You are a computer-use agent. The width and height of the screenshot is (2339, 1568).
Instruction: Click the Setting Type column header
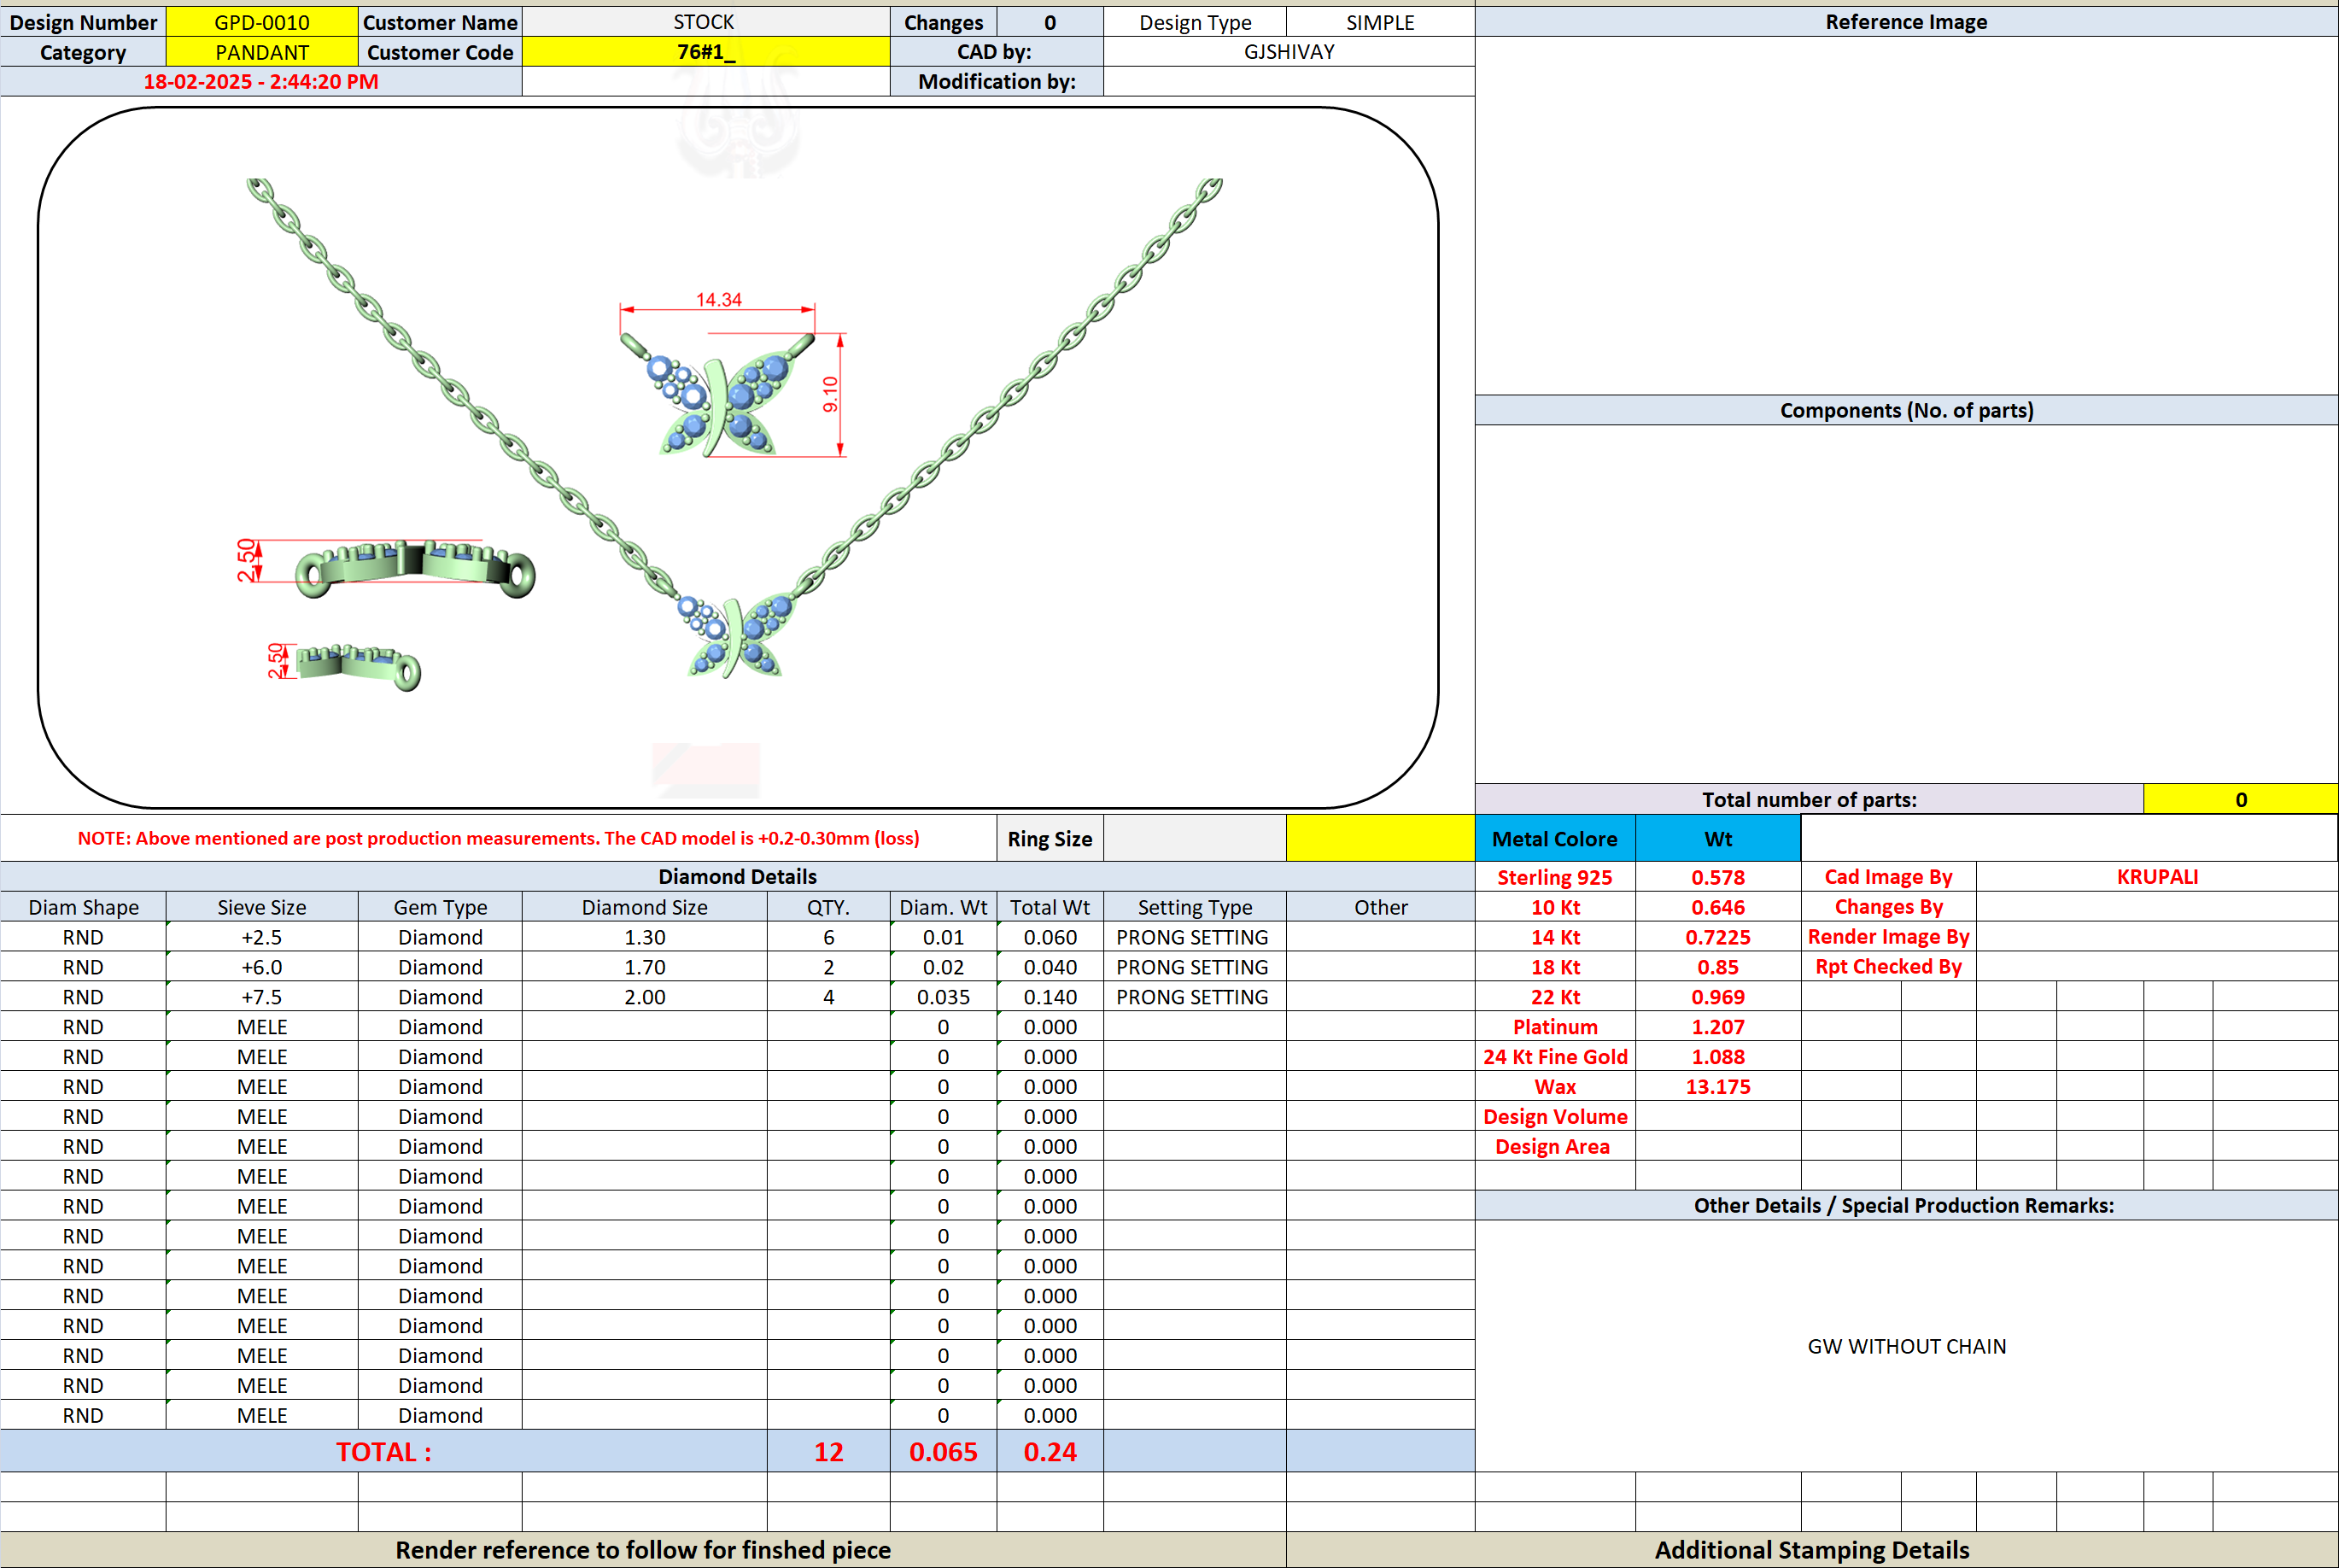point(1194,907)
